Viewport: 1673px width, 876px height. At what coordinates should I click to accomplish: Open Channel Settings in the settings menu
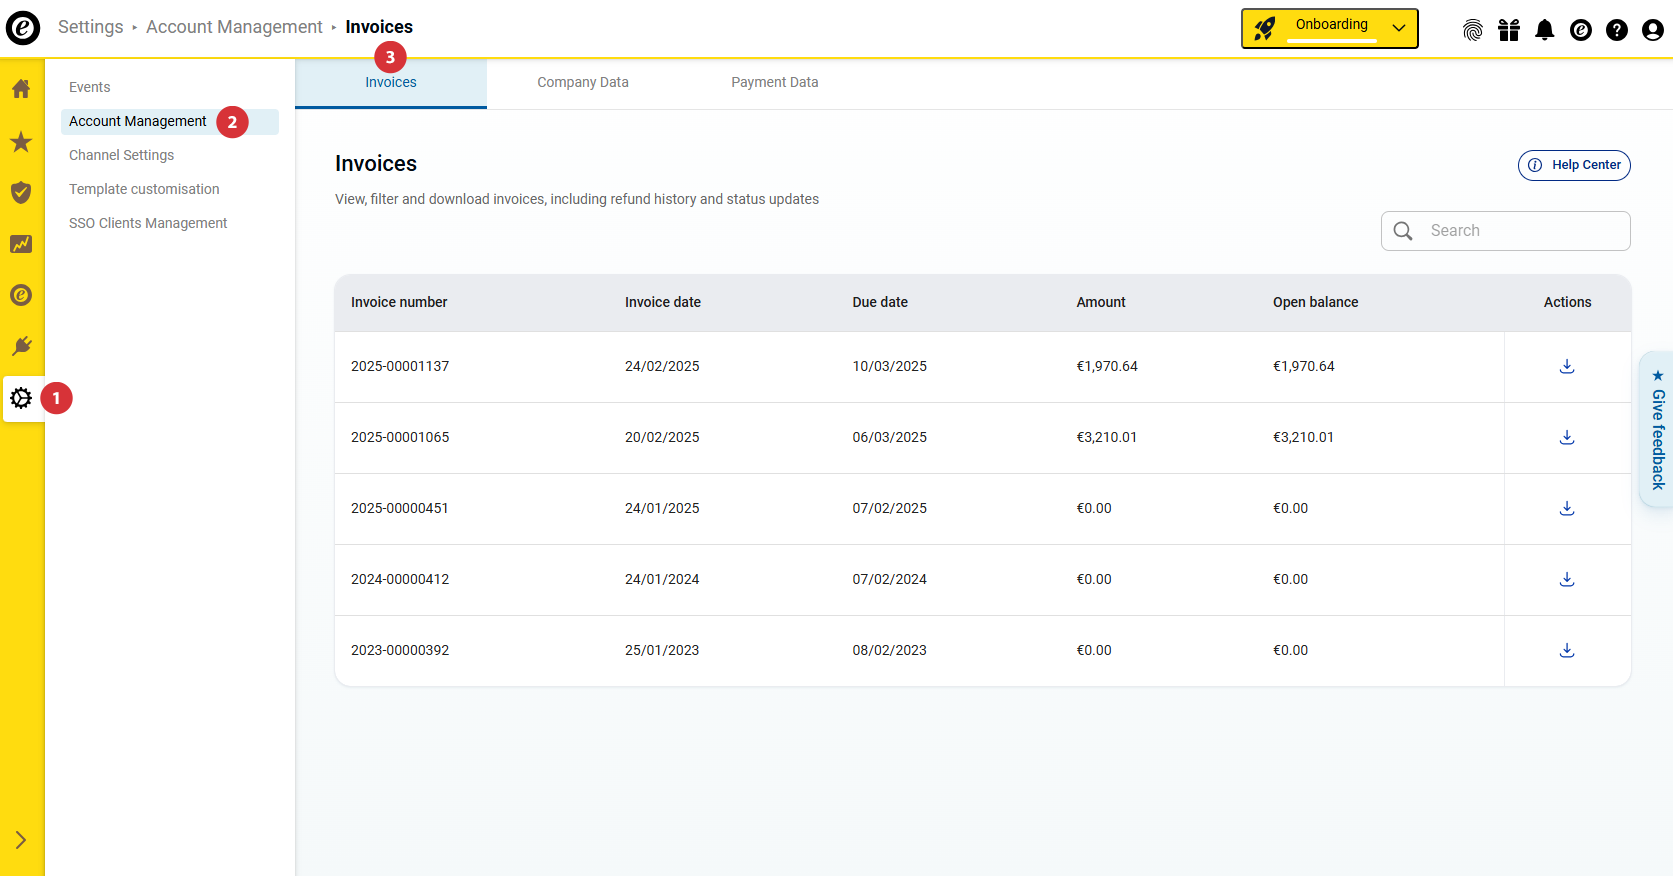(121, 155)
